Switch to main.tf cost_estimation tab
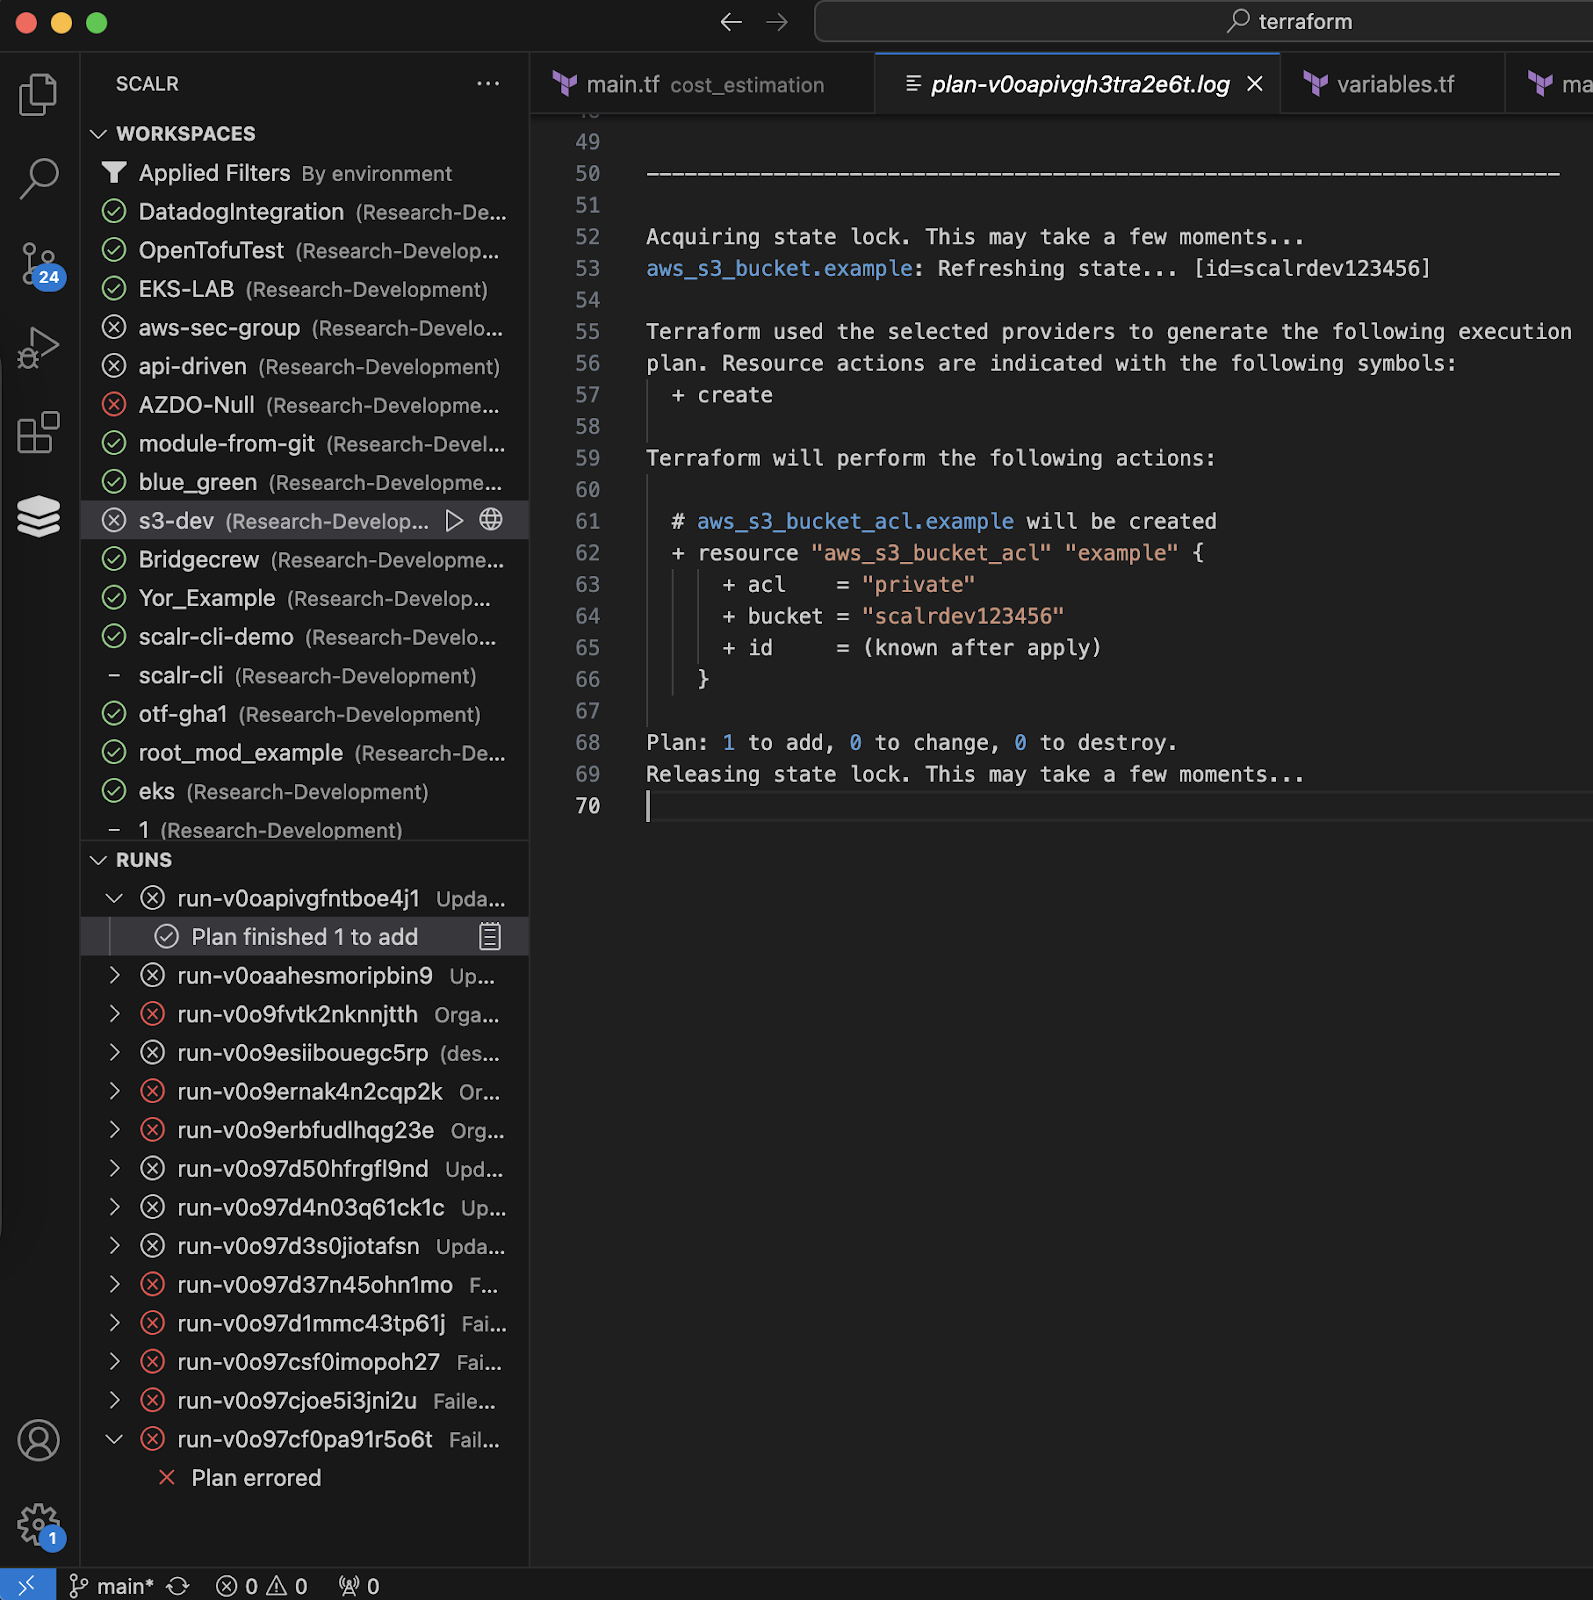The height and width of the screenshot is (1600, 1593). click(x=702, y=84)
